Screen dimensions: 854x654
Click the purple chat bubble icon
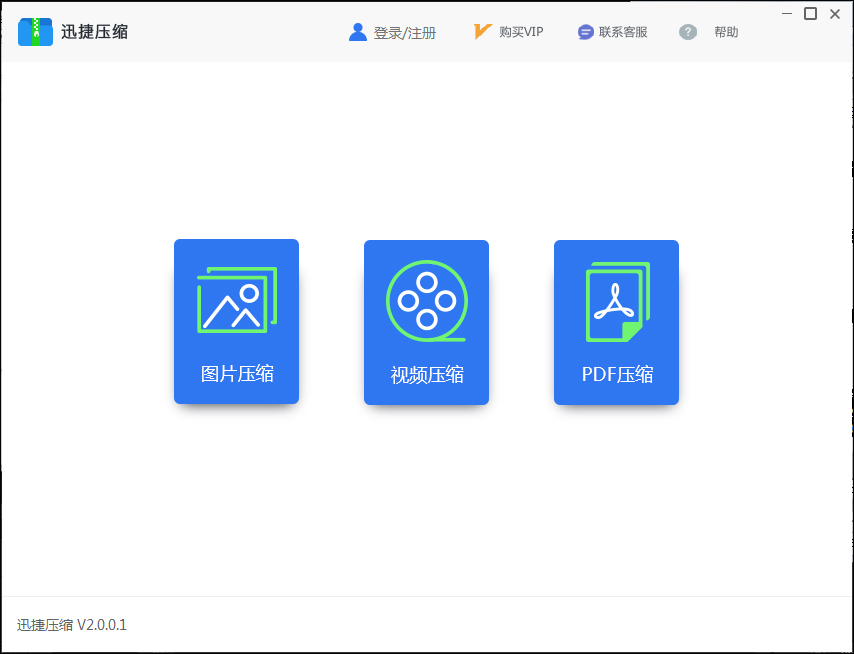[x=586, y=32]
